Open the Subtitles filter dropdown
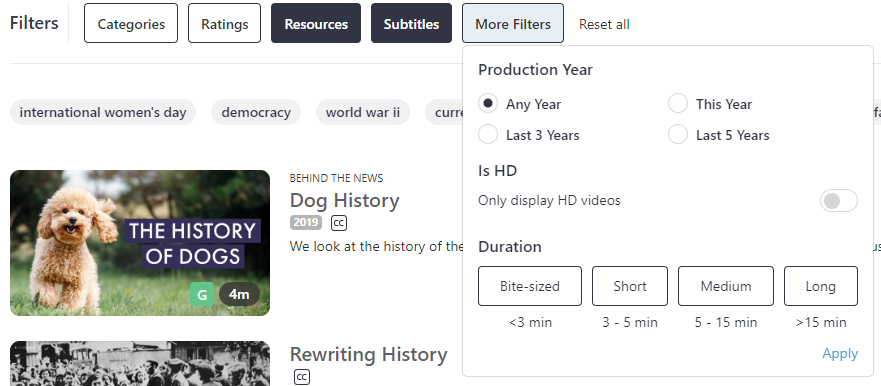 [x=411, y=23]
